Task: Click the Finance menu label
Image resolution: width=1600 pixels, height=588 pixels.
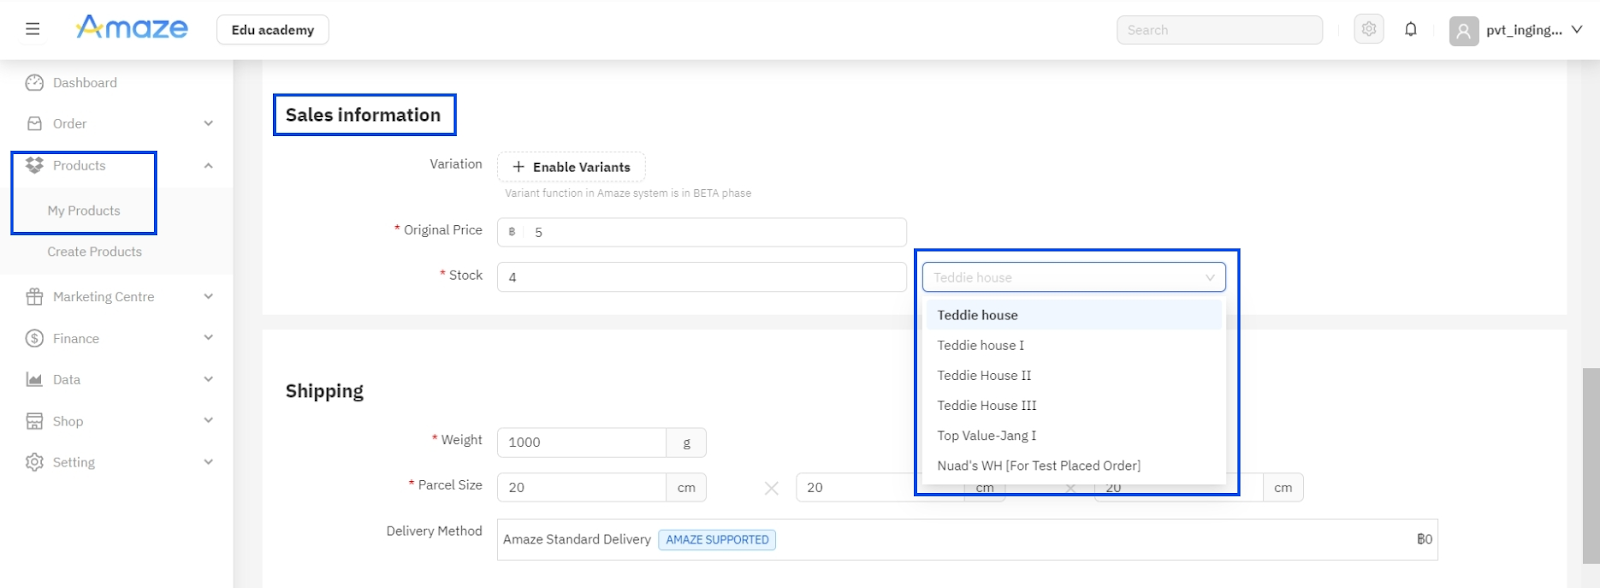Action: pyautogui.click(x=76, y=339)
